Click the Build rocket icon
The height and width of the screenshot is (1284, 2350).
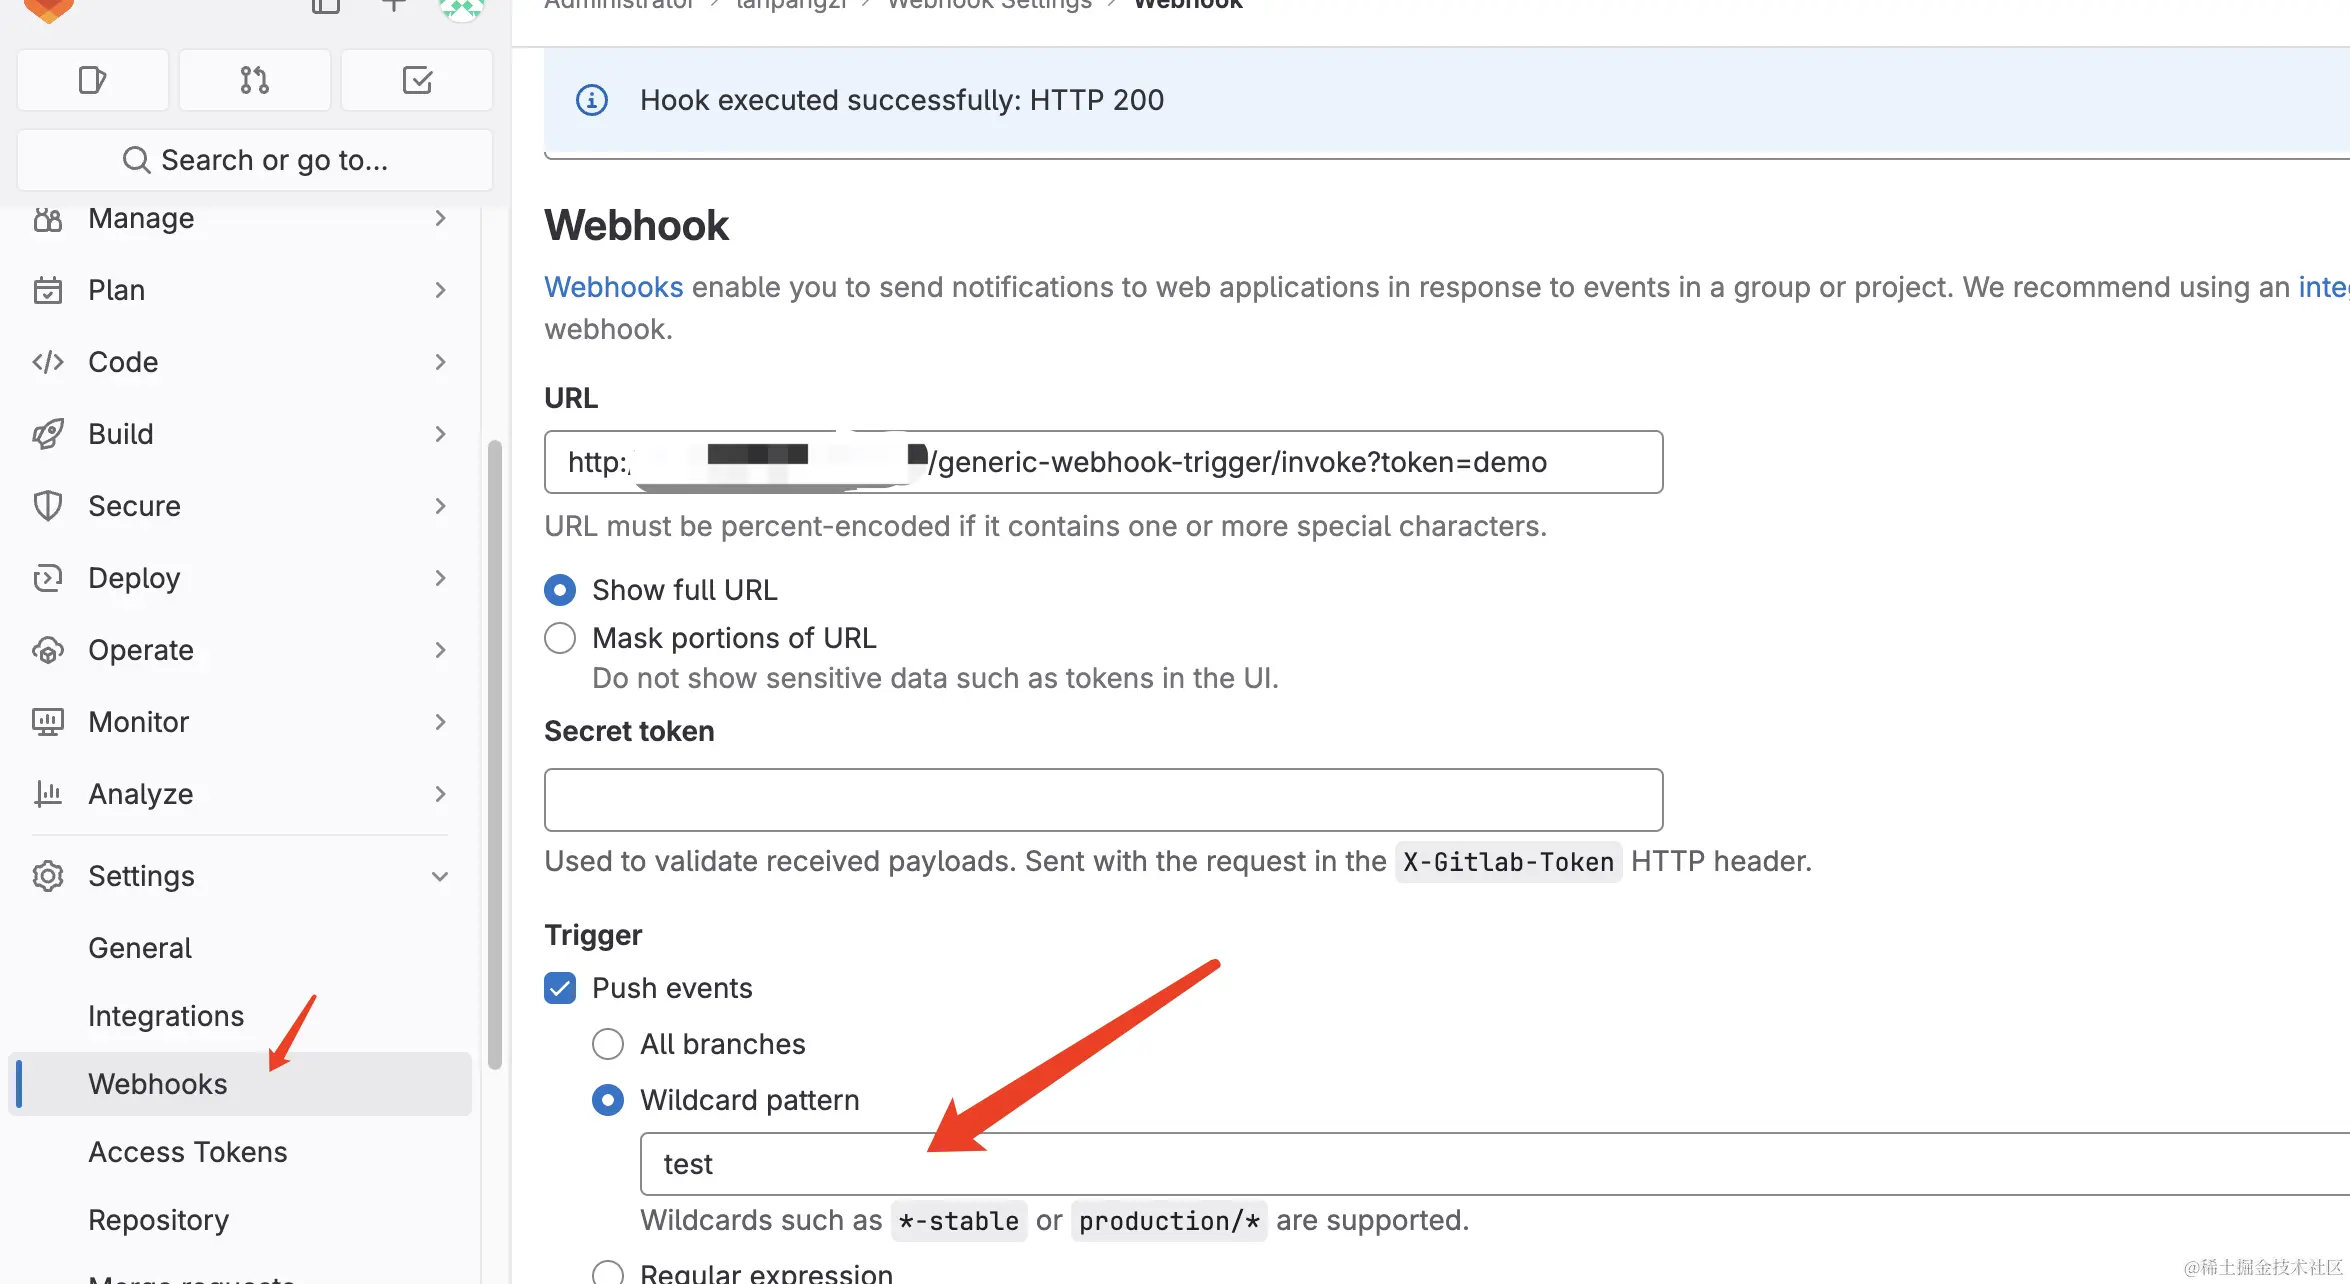pos(48,434)
